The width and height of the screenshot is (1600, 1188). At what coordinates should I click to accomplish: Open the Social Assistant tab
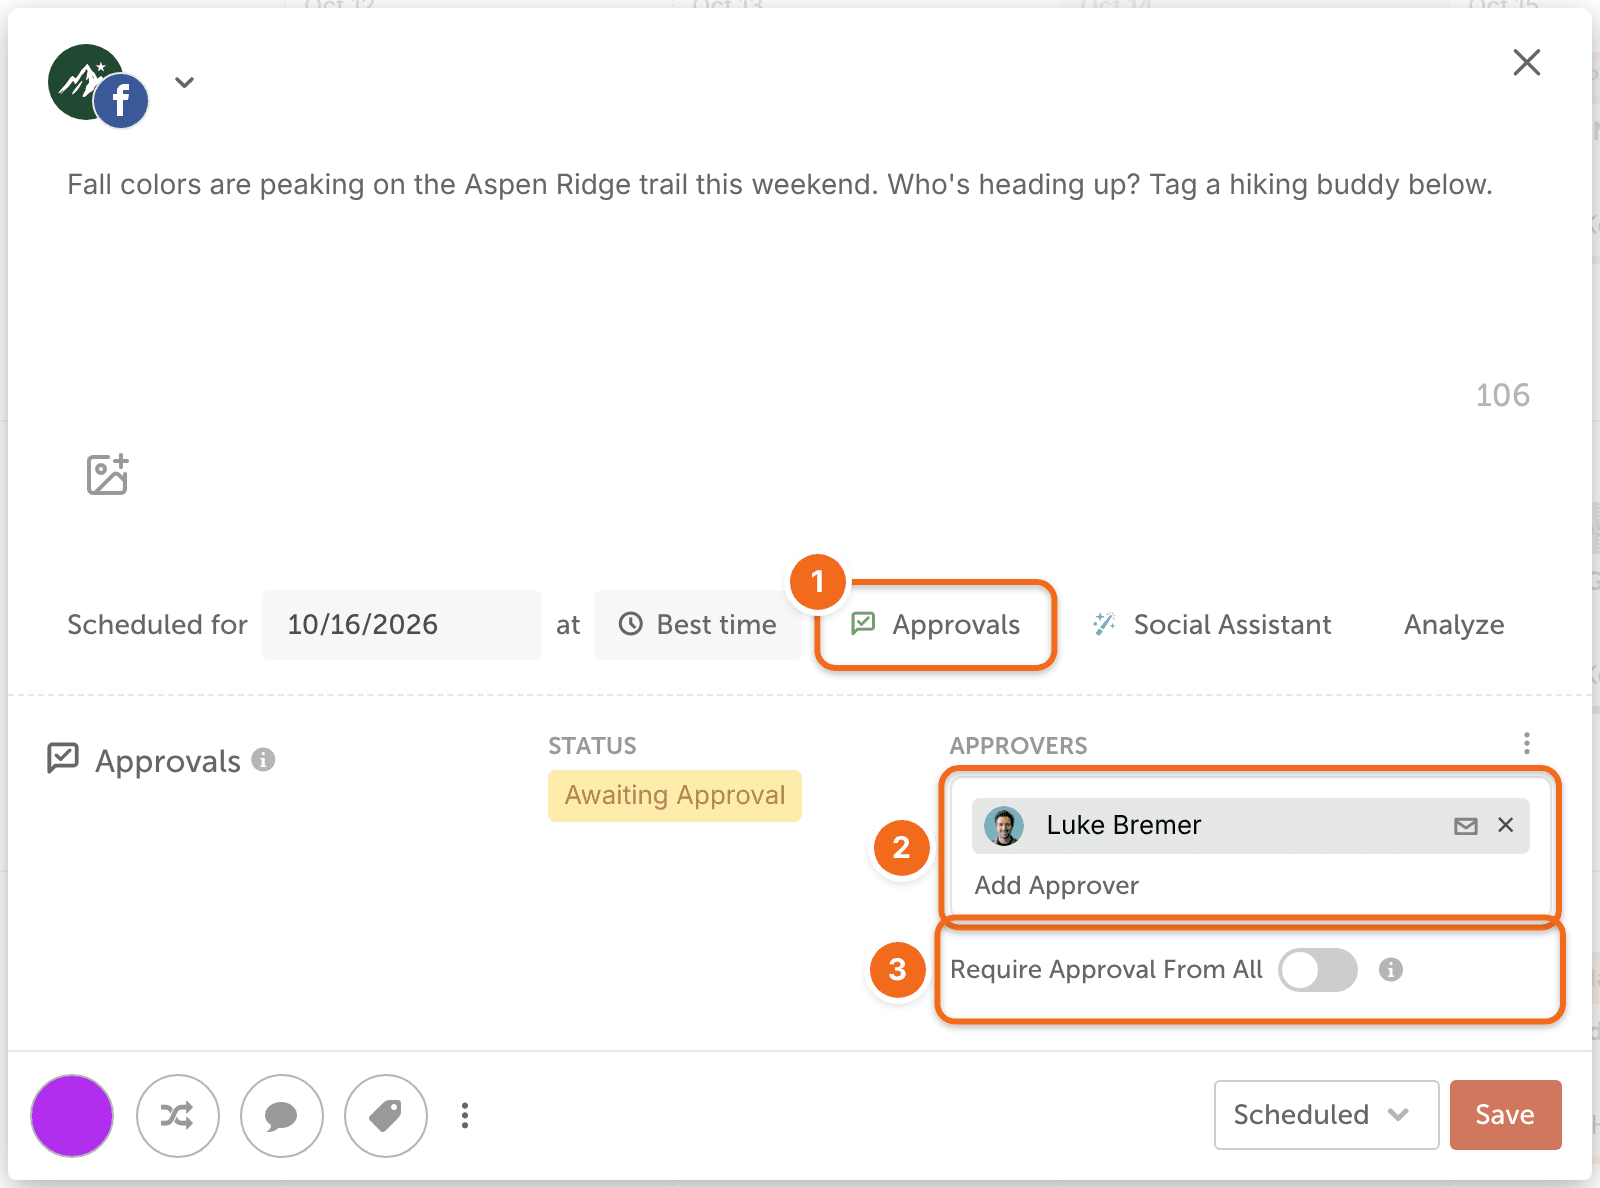coord(1212,625)
